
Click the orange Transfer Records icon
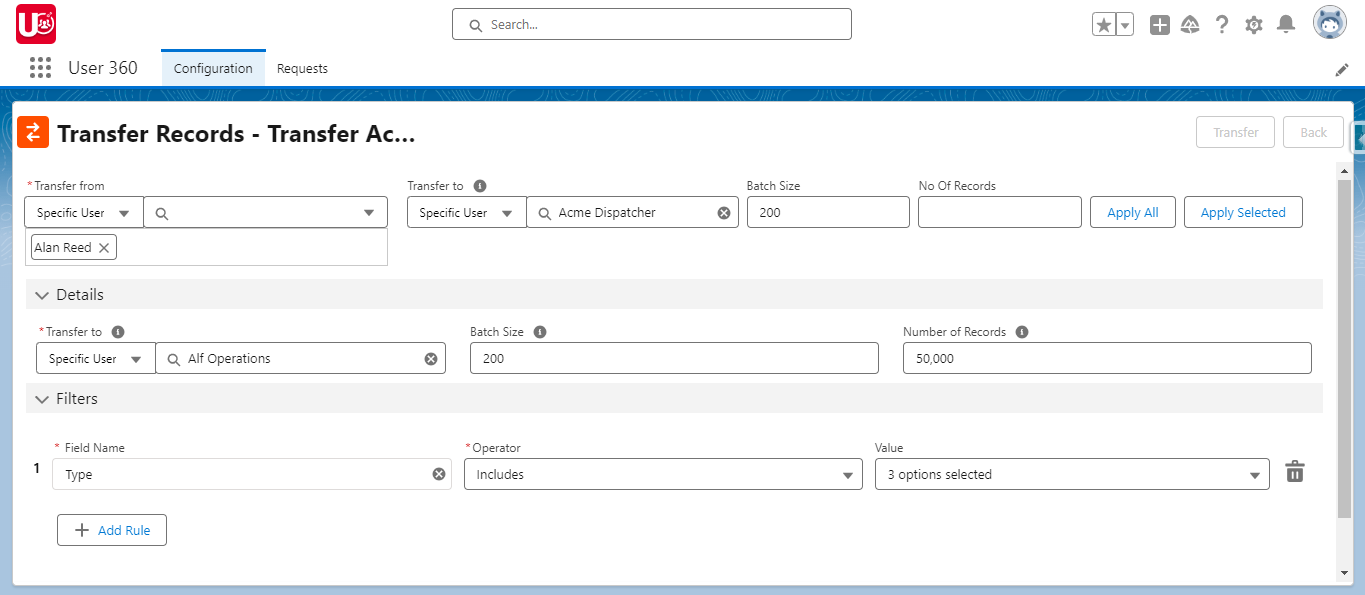pyautogui.click(x=33, y=132)
